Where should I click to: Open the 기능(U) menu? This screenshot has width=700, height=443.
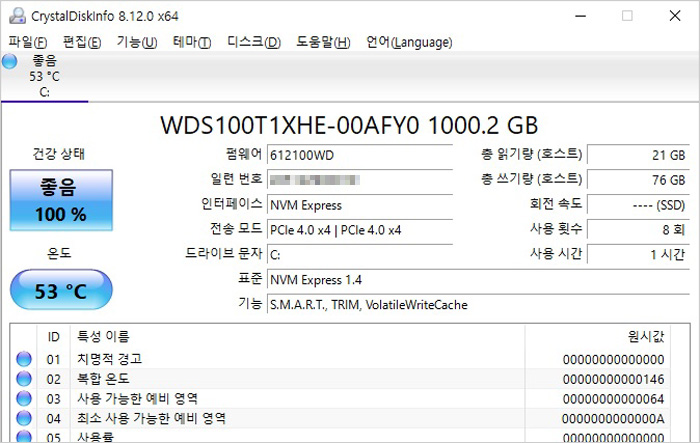click(x=137, y=42)
